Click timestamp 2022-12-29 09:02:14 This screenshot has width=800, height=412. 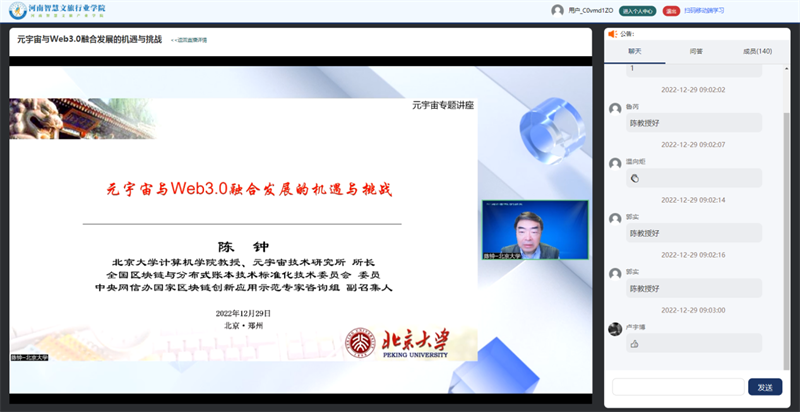click(693, 200)
